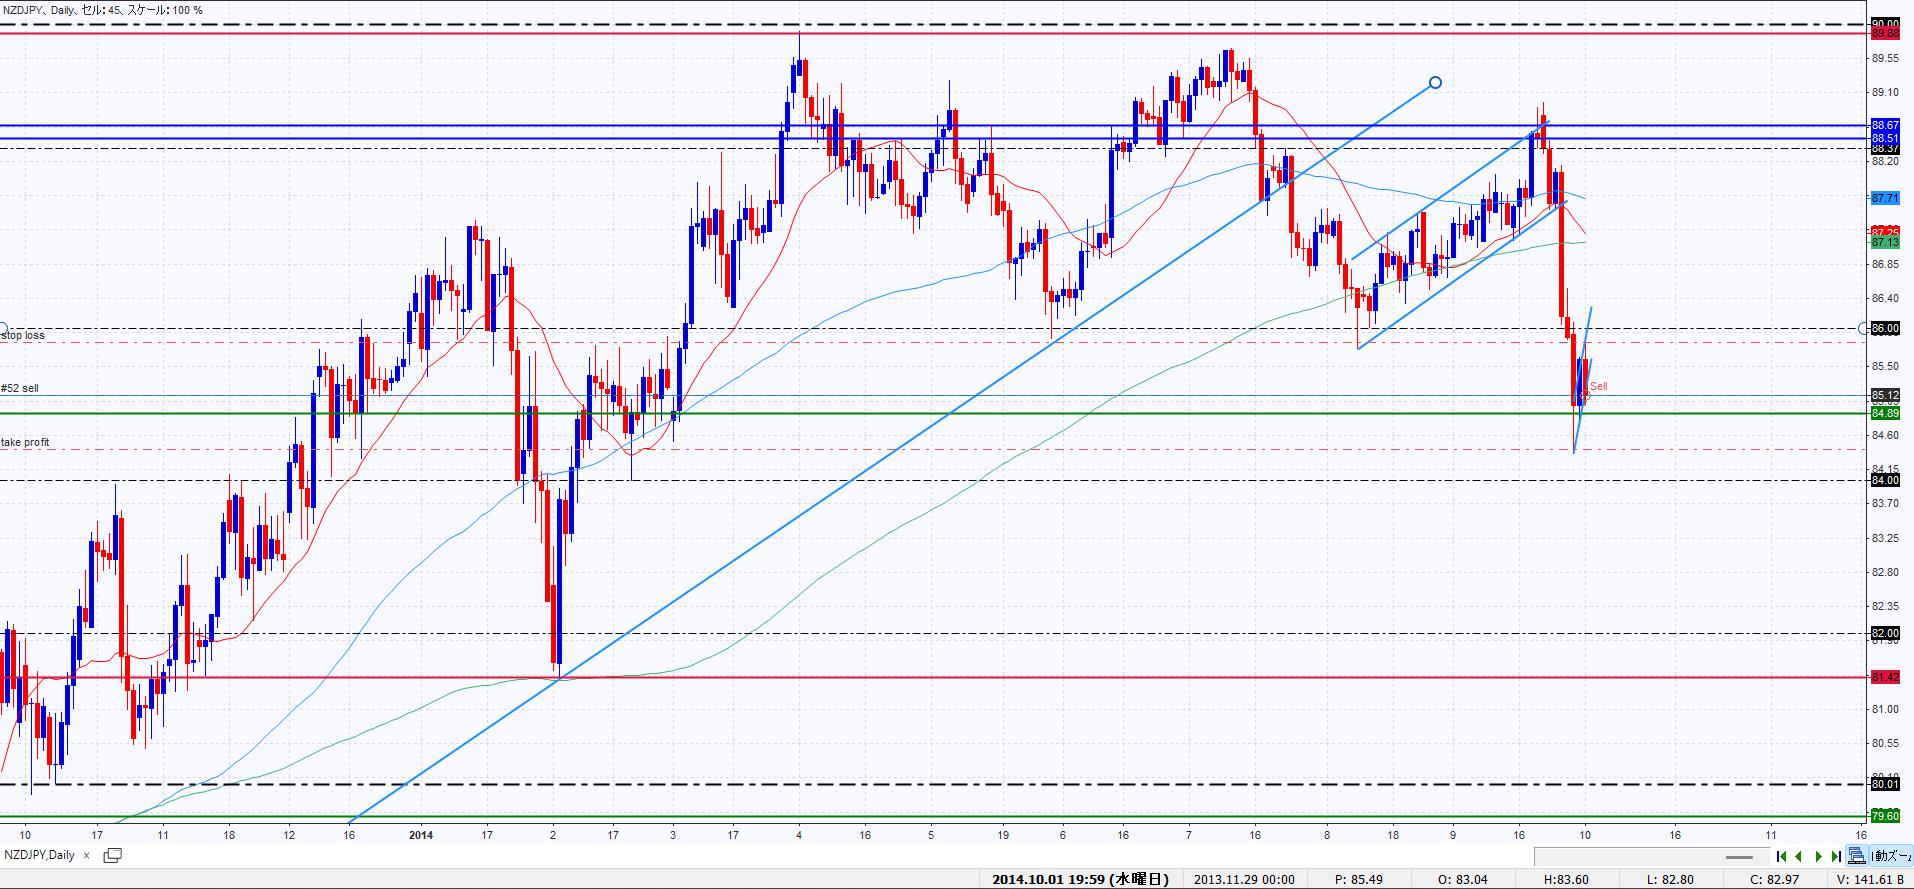Click the light-blue 87.71 moving average tag
This screenshot has height=889, width=1914.
click(x=1885, y=199)
